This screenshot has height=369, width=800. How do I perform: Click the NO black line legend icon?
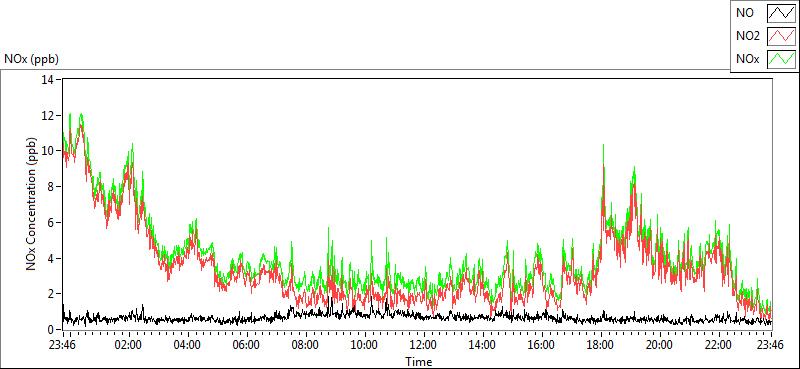pyautogui.click(x=781, y=14)
